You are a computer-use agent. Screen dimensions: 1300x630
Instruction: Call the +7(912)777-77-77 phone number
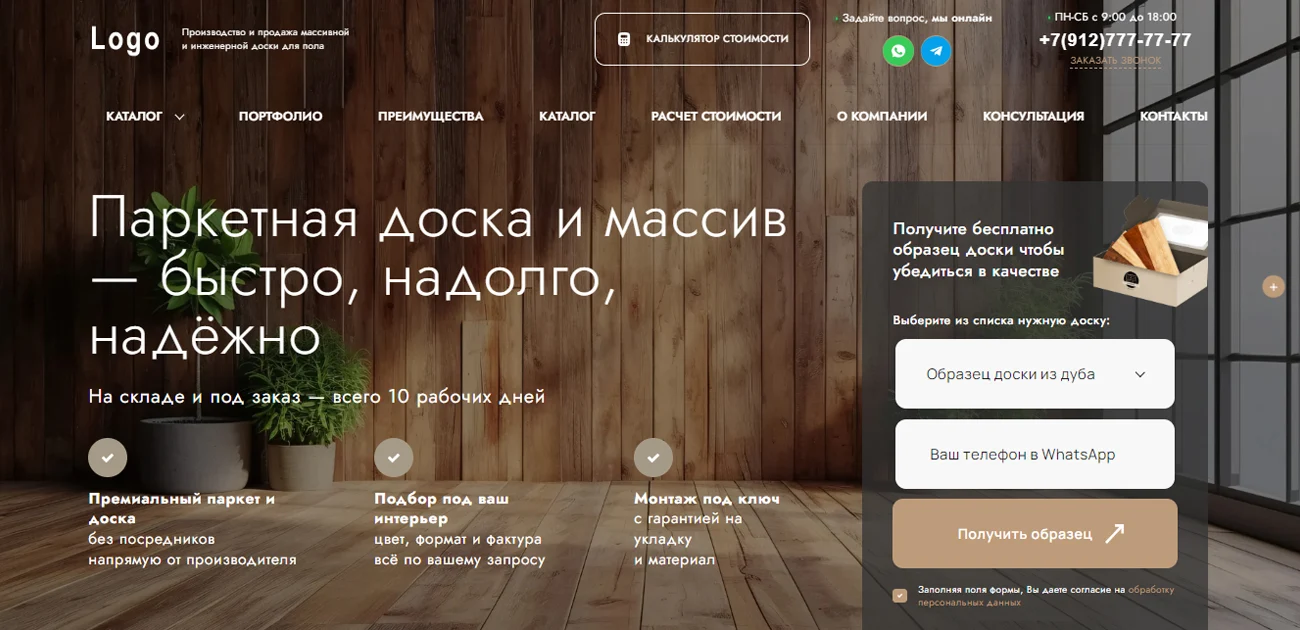pyautogui.click(x=1114, y=40)
